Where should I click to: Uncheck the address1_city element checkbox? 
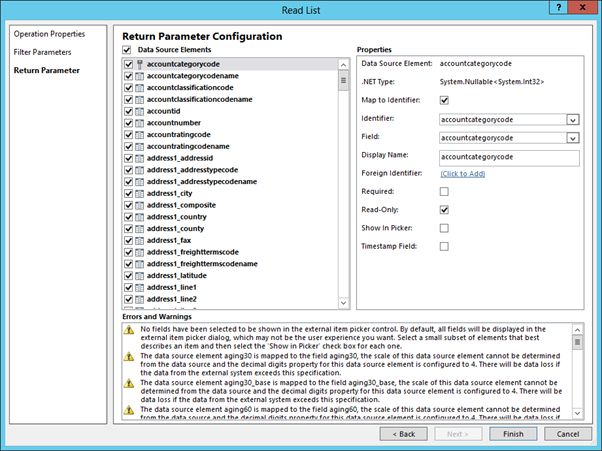pos(128,193)
